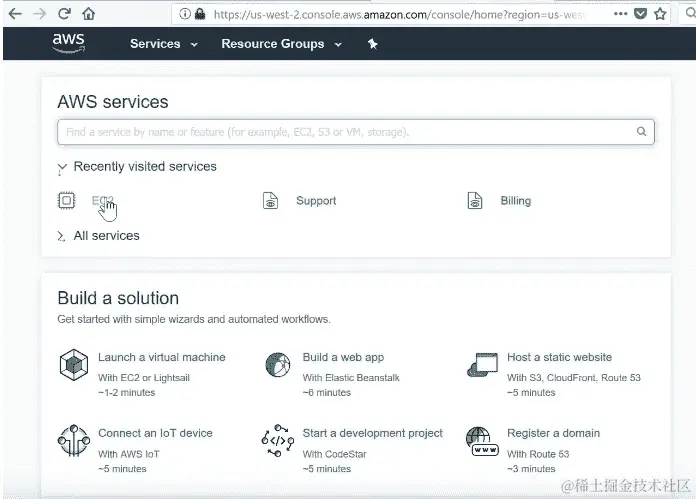Click the Billing document icon
The image size is (696, 499).
[475, 201]
